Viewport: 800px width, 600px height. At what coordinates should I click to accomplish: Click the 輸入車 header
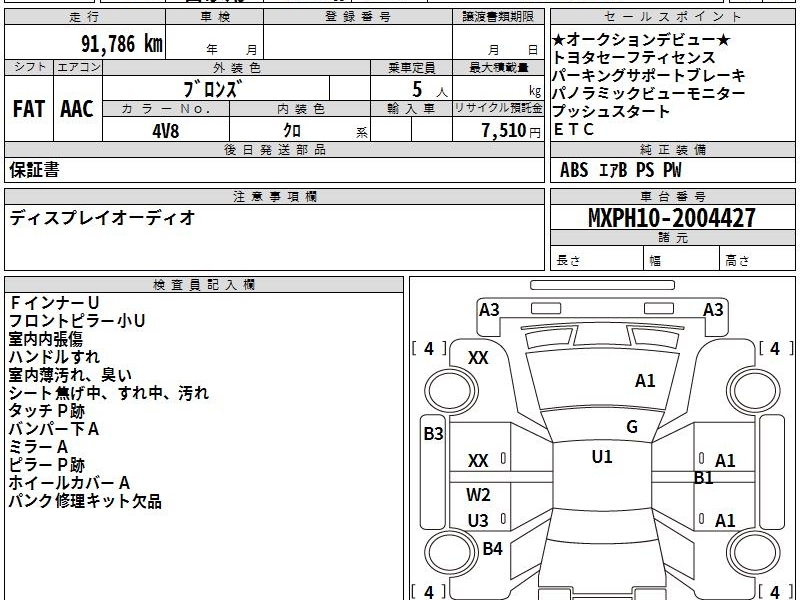411,109
